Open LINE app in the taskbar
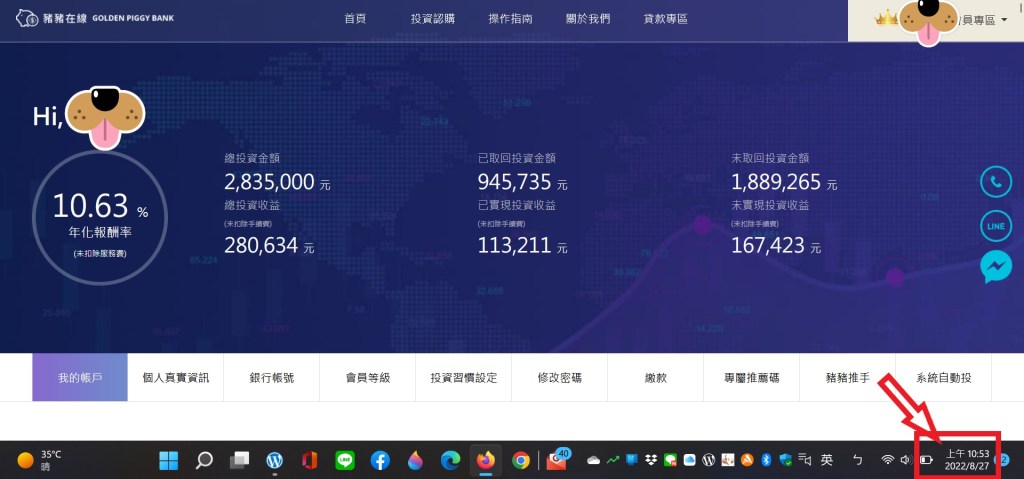The image size is (1024, 479). (x=345, y=460)
